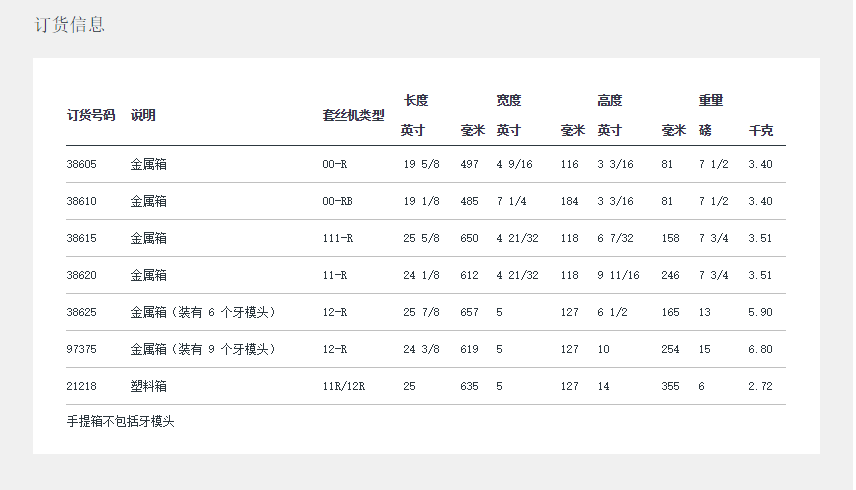Click the 订货号码 column header
Screen dimensions: 856x490
(90, 115)
